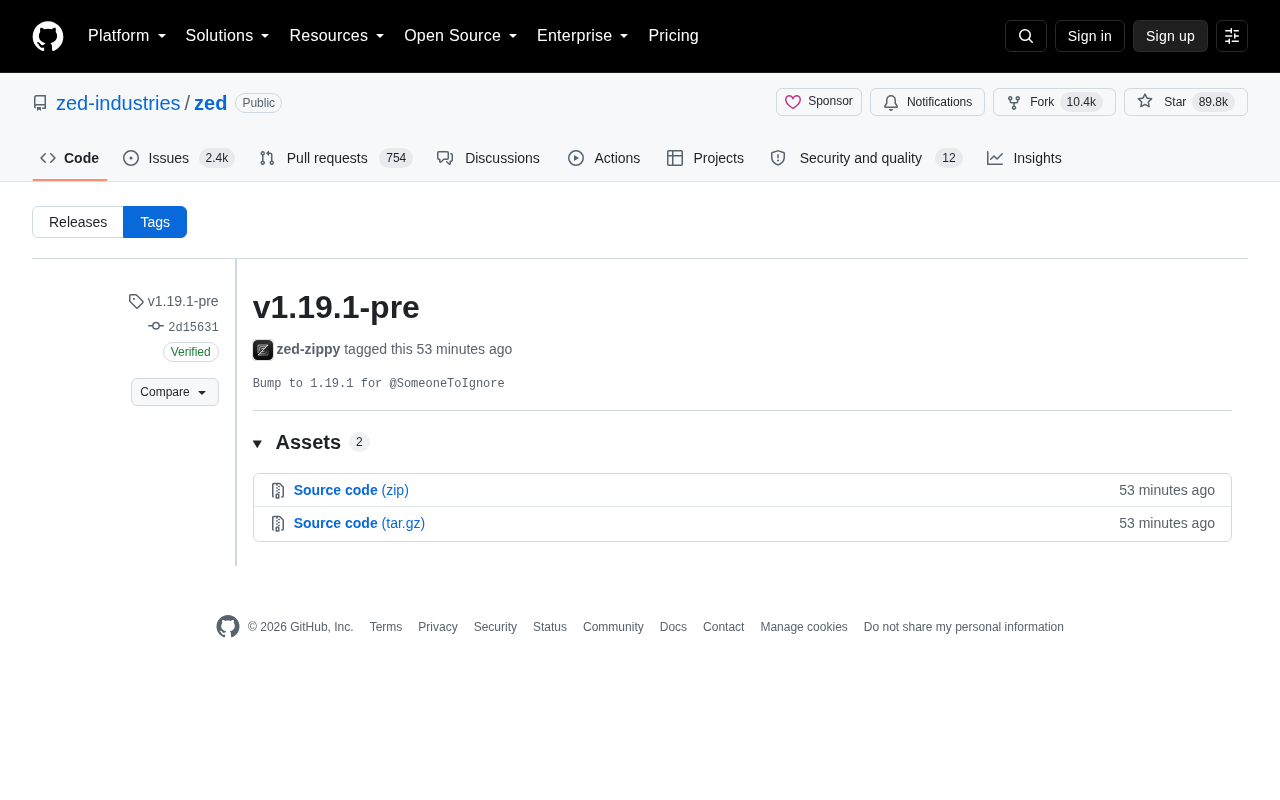Click Manage cookies in footer

tap(804, 627)
